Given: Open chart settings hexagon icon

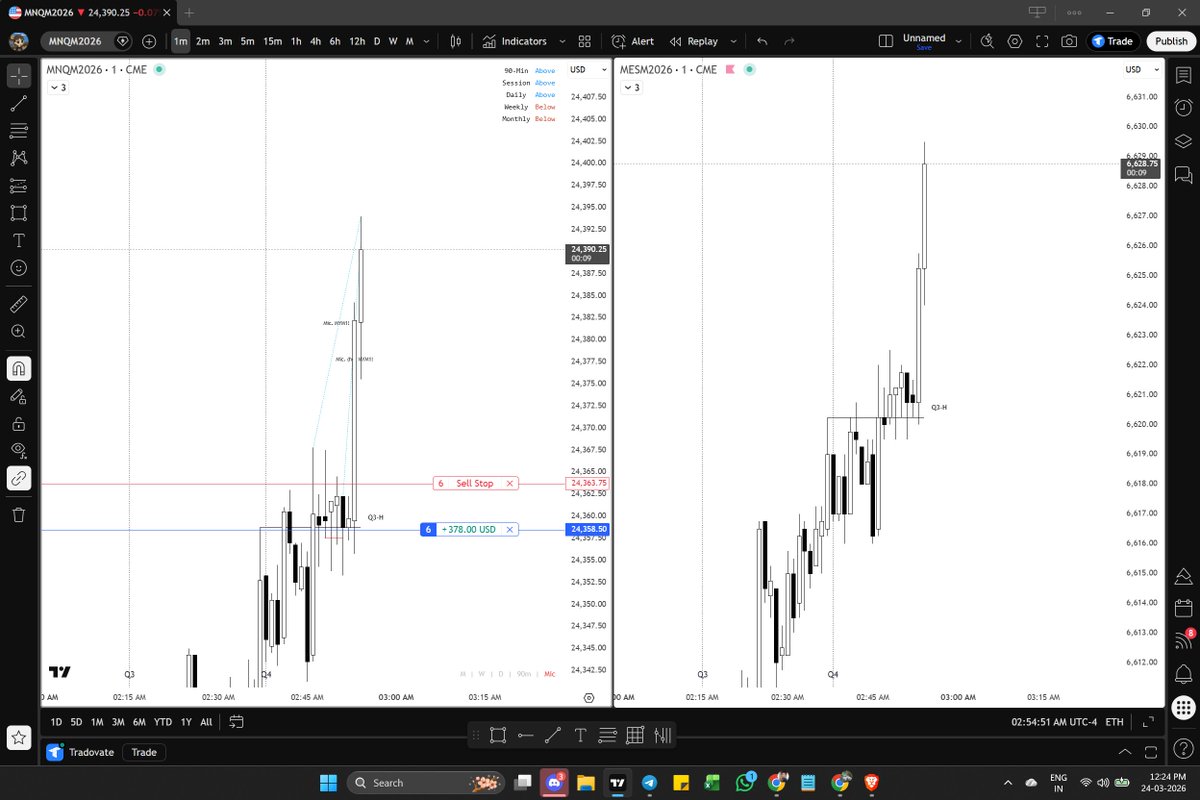Looking at the screenshot, I should pyautogui.click(x=1015, y=41).
